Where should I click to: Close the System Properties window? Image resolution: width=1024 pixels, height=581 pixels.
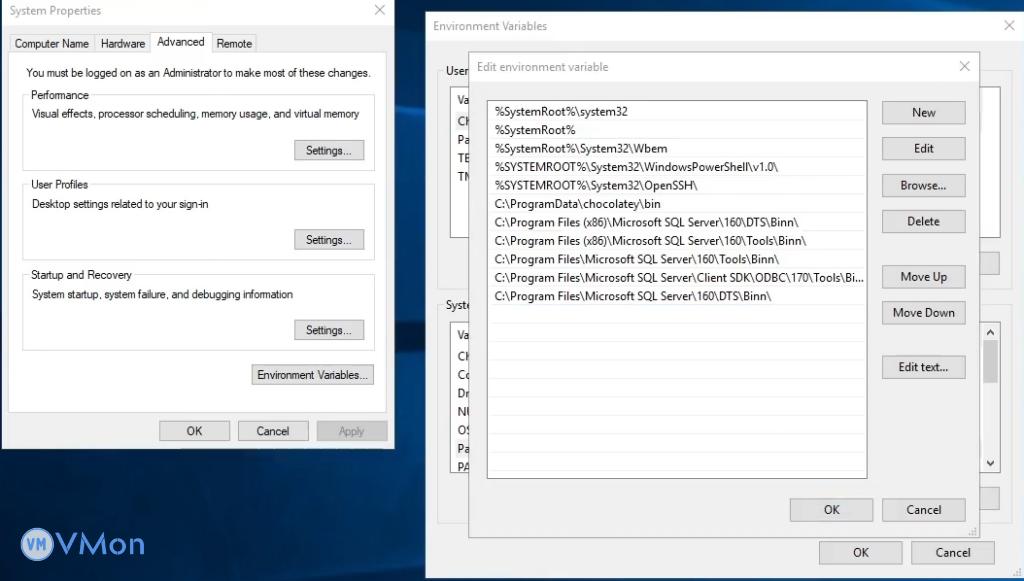coord(379,10)
